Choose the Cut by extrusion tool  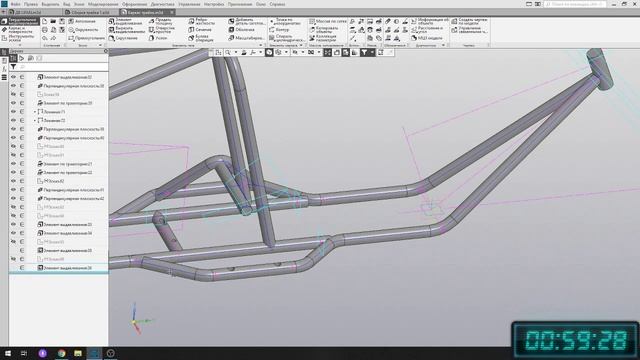tap(127, 29)
